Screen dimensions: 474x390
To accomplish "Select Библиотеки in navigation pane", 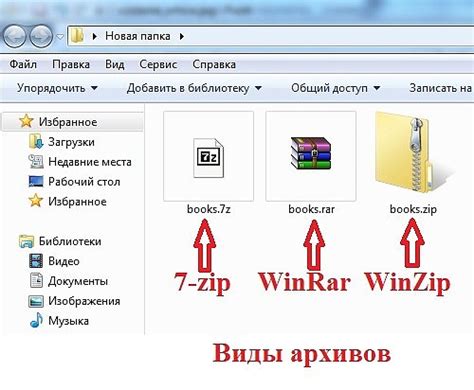I will pos(70,241).
